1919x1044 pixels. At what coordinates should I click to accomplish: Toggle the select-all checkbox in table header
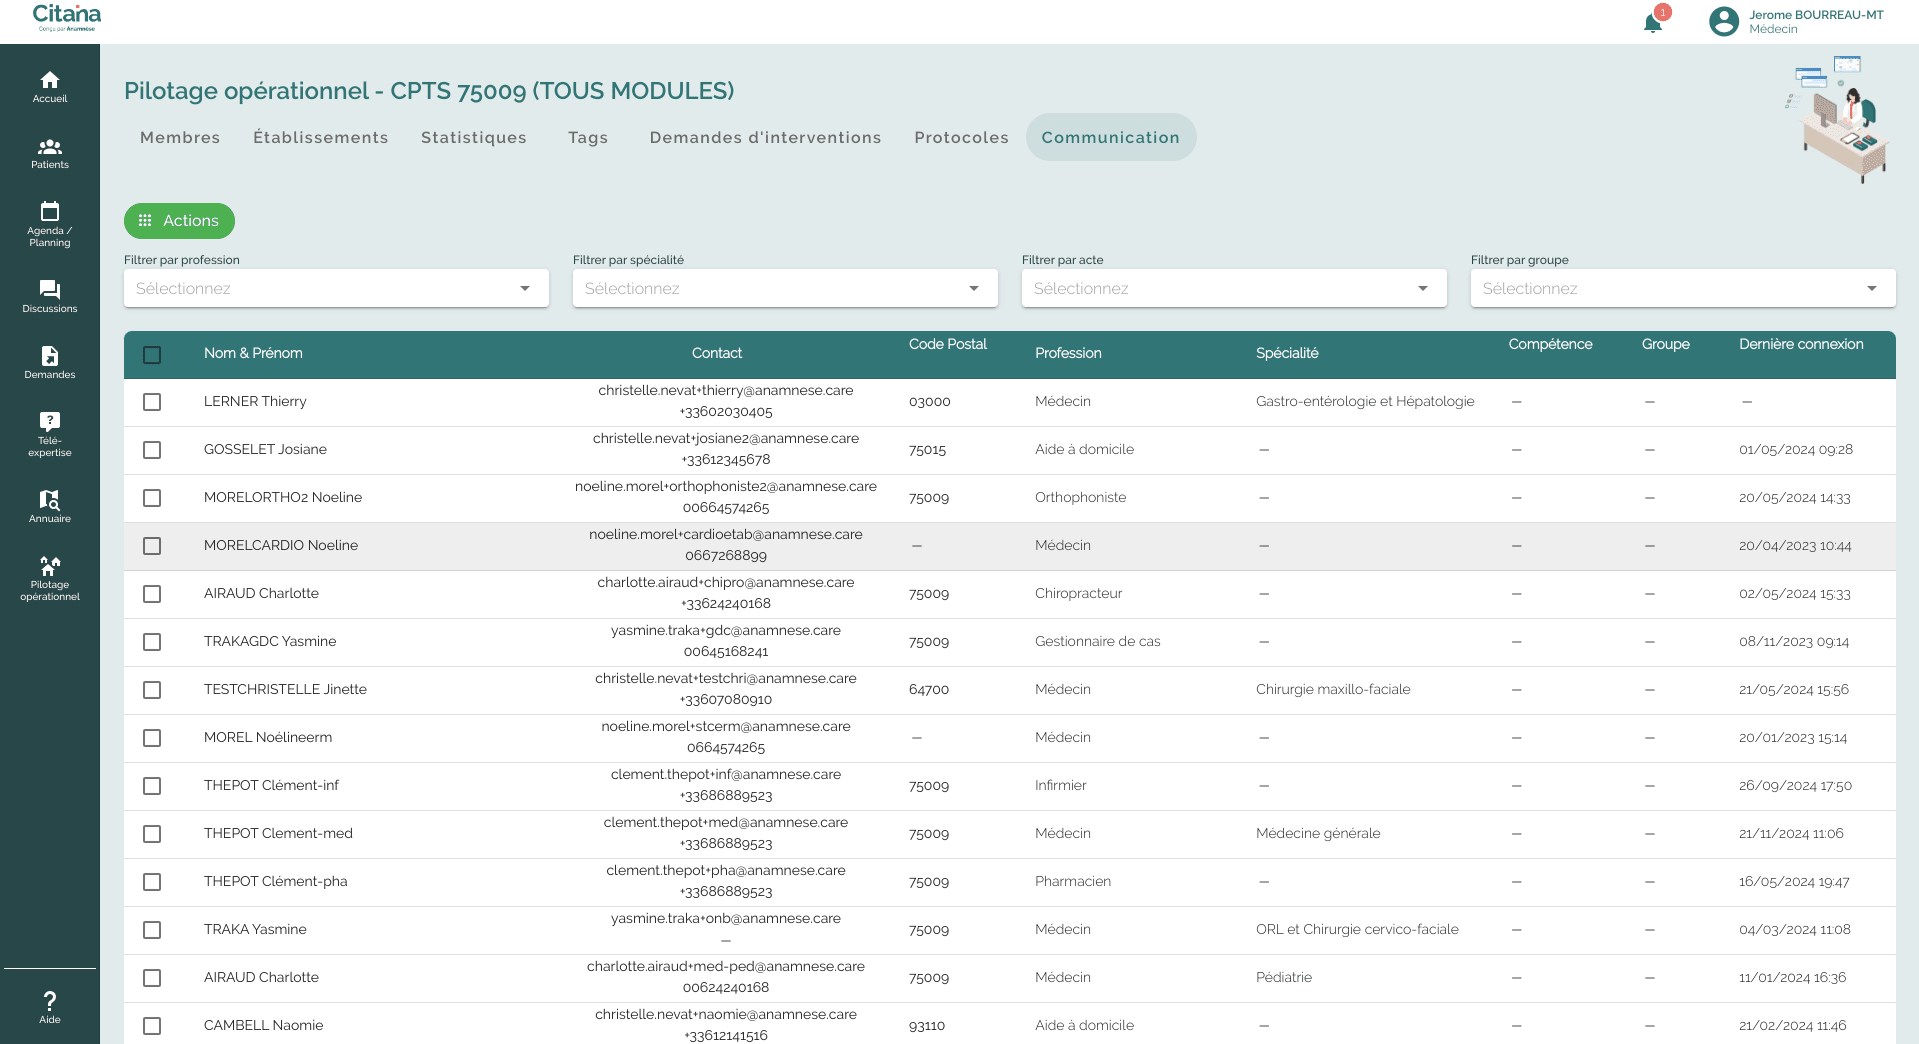click(152, 355)
